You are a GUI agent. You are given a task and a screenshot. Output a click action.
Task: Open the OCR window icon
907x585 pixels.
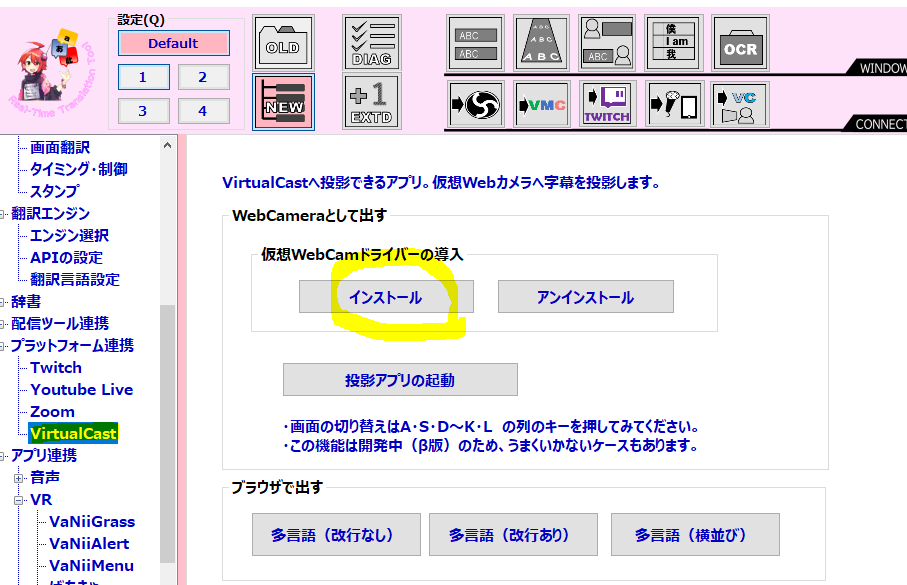tap(740, 43)
